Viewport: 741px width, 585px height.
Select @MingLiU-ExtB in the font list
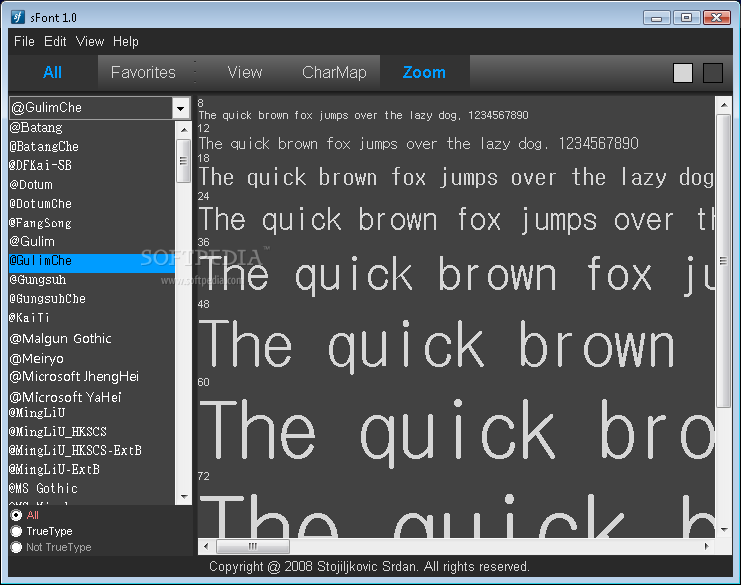pos(92,469)
